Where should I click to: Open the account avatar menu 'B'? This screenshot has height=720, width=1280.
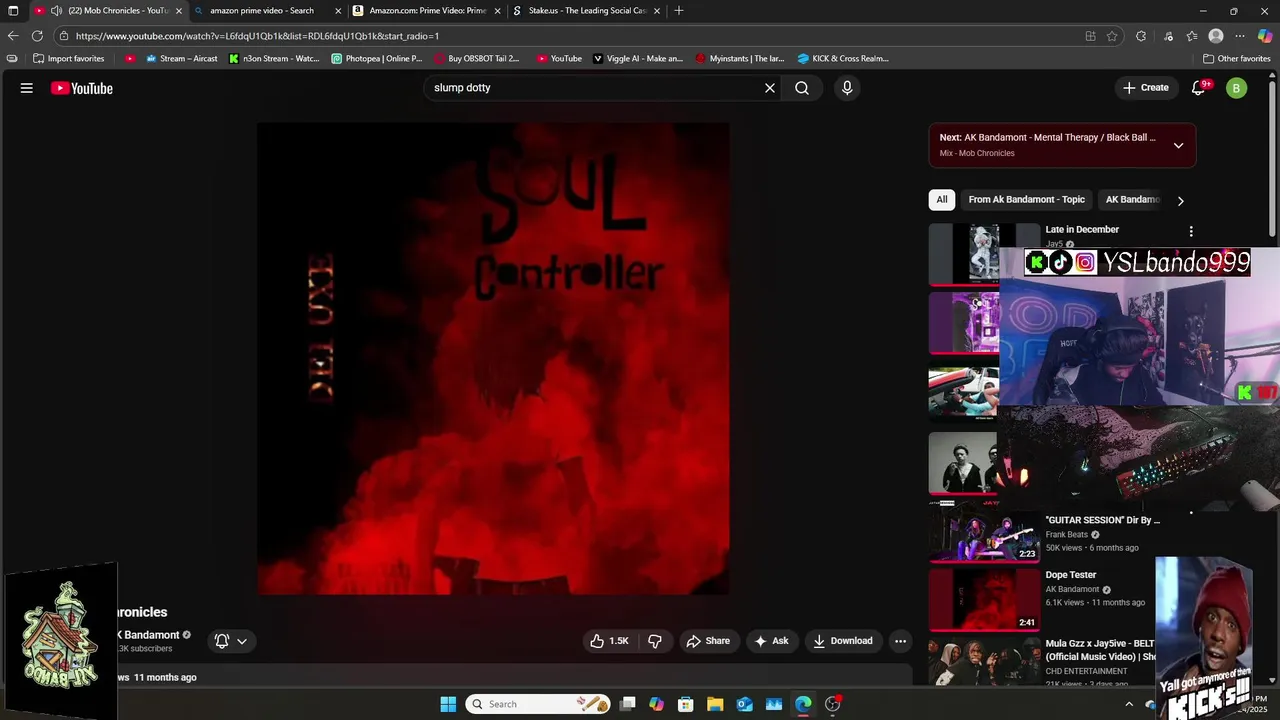click(1237, 88)
